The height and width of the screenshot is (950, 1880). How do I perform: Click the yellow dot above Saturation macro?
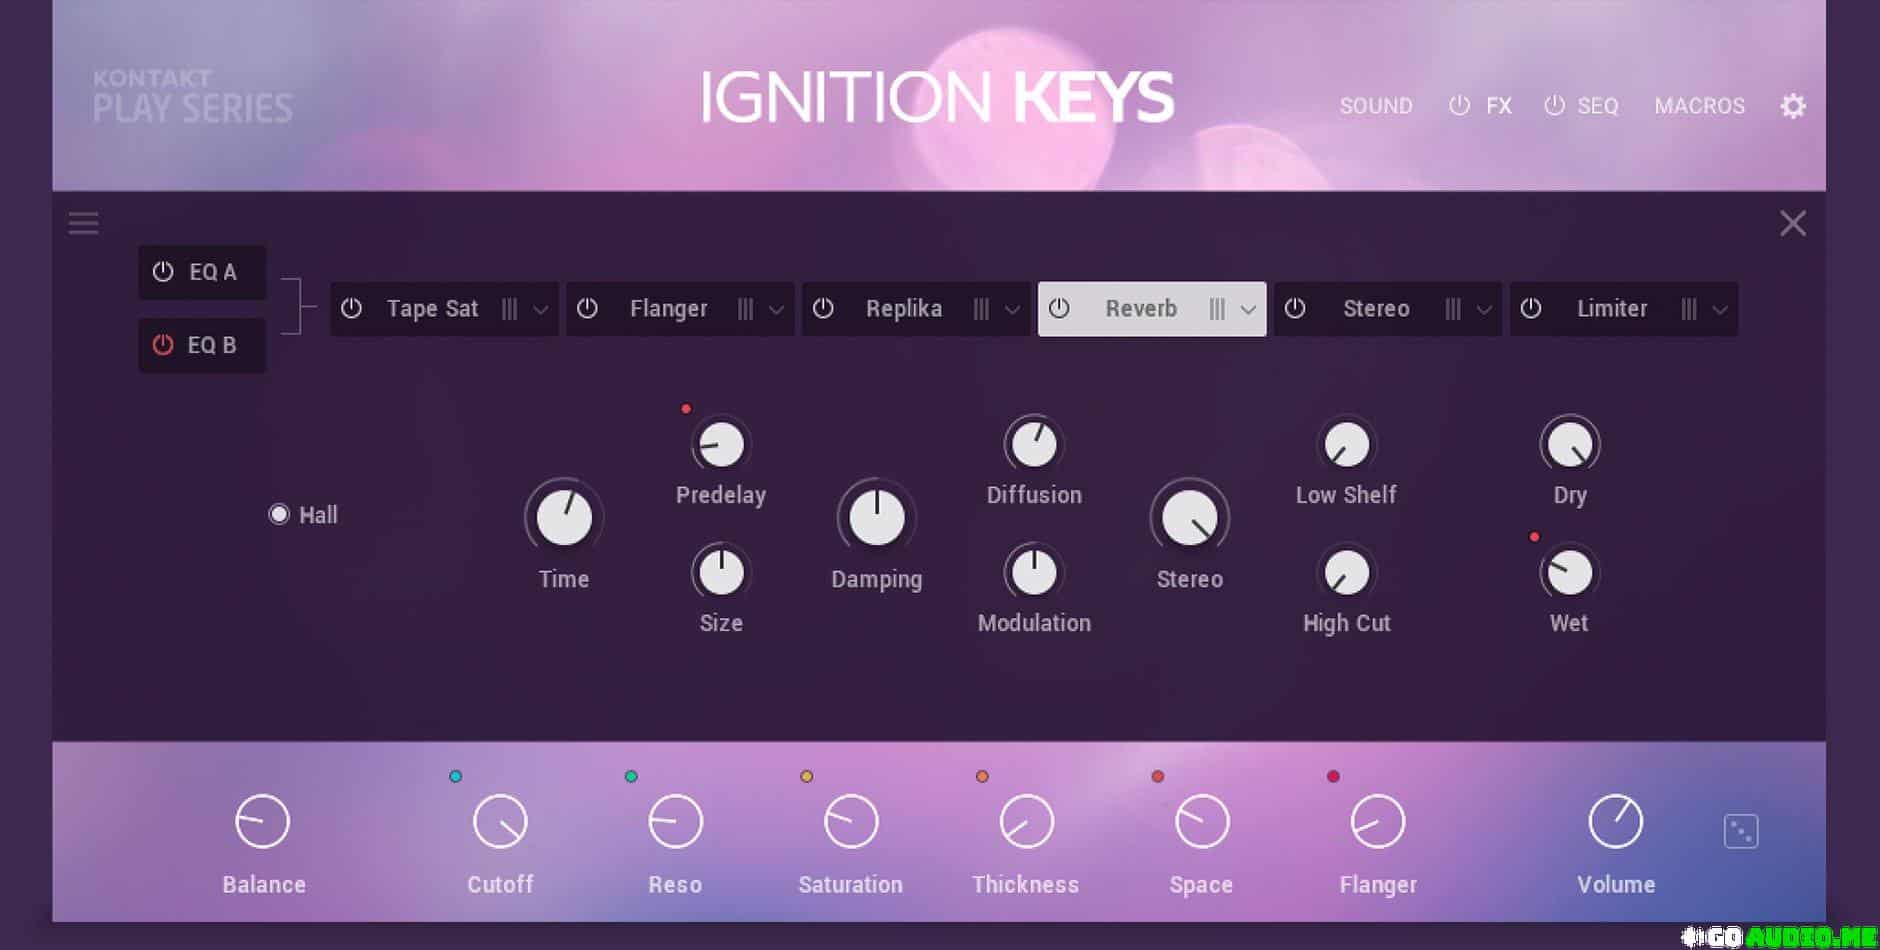(x=807, y=776)
